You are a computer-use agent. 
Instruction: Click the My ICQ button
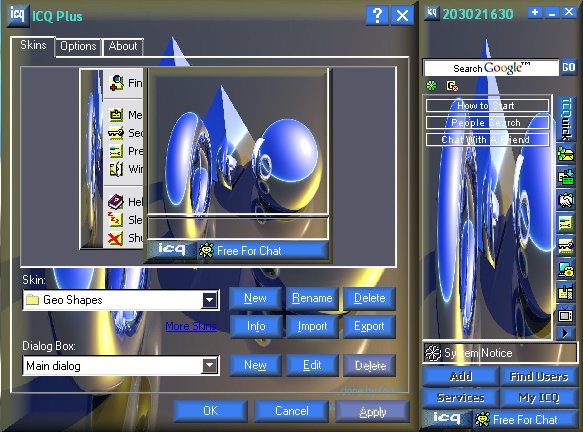(x=539, y=398)
